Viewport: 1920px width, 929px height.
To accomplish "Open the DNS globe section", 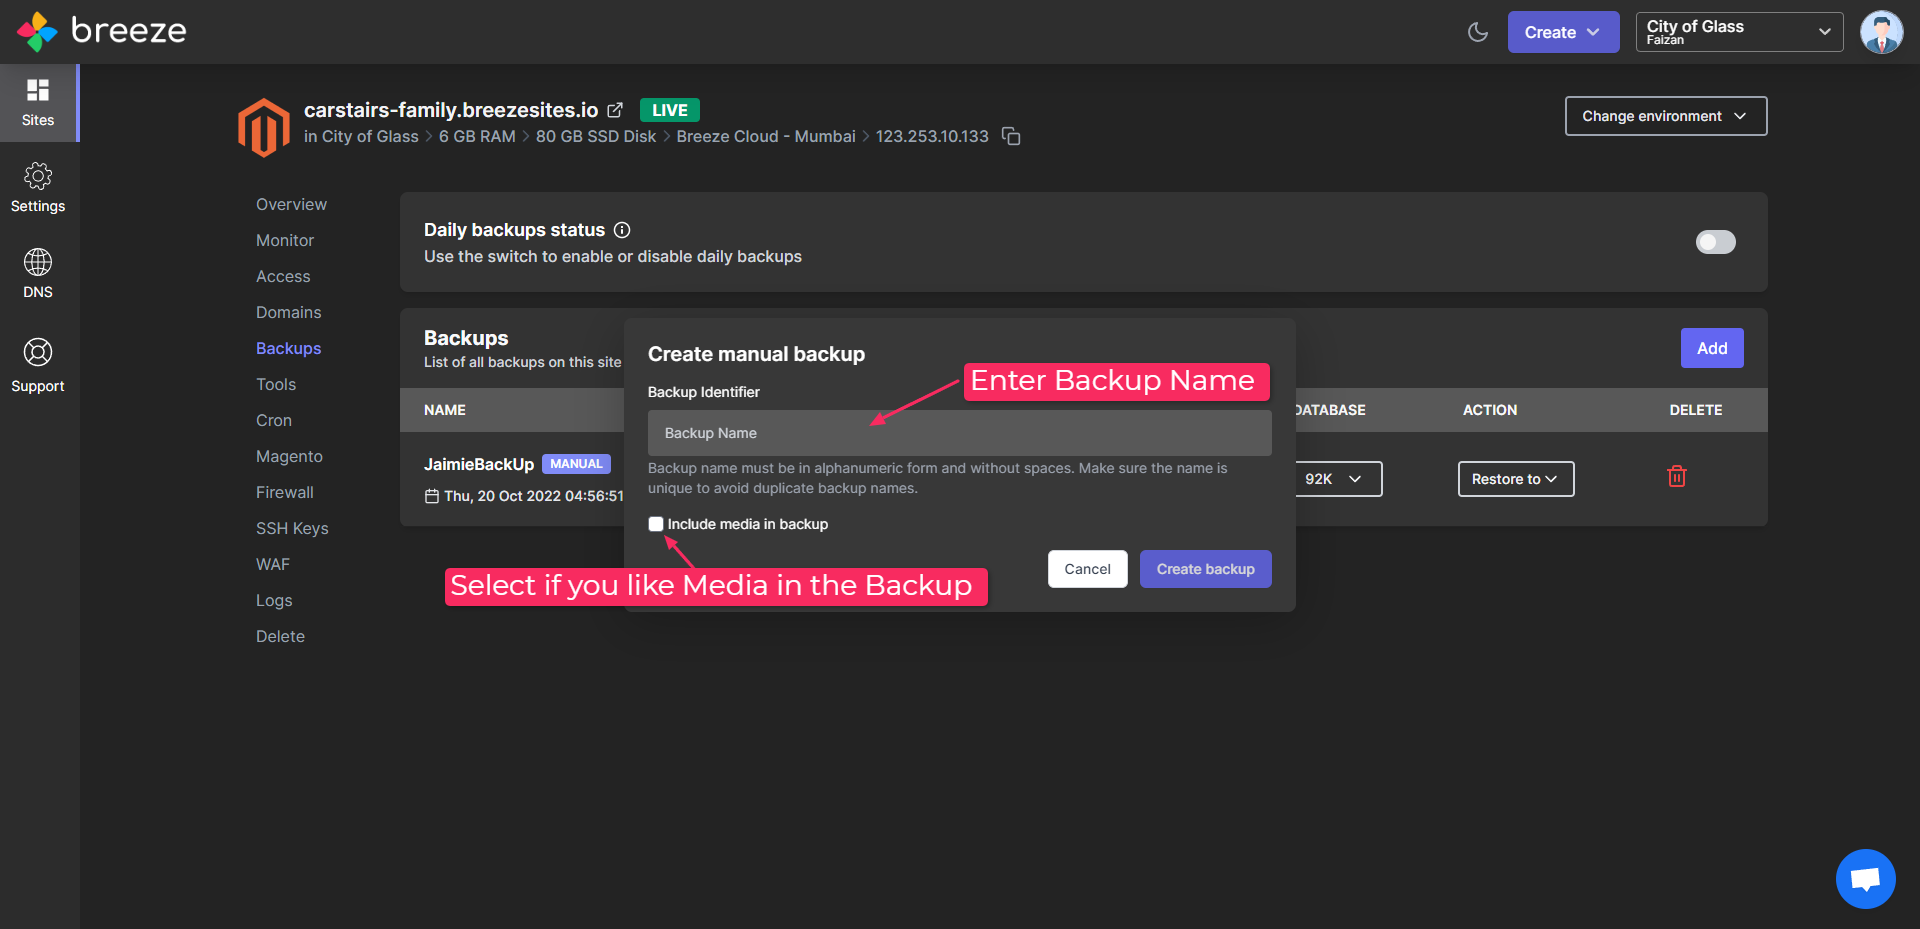I will pyautogui.click(x=38, y=274).
